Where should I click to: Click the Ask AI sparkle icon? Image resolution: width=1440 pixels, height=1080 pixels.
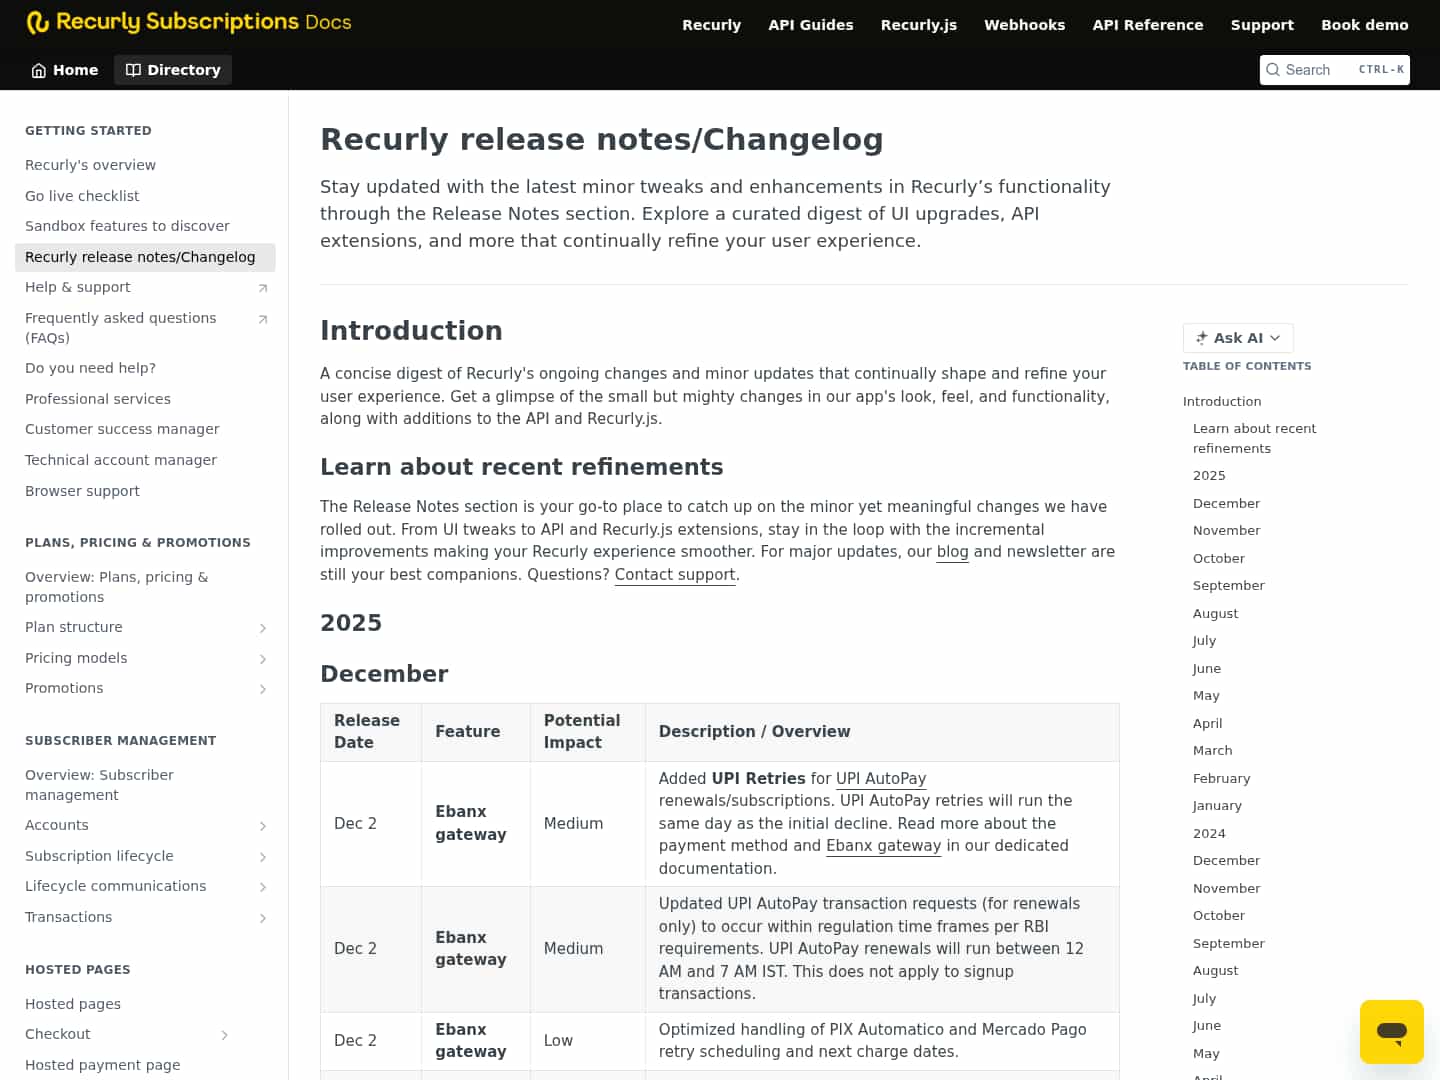(1200, 338)
